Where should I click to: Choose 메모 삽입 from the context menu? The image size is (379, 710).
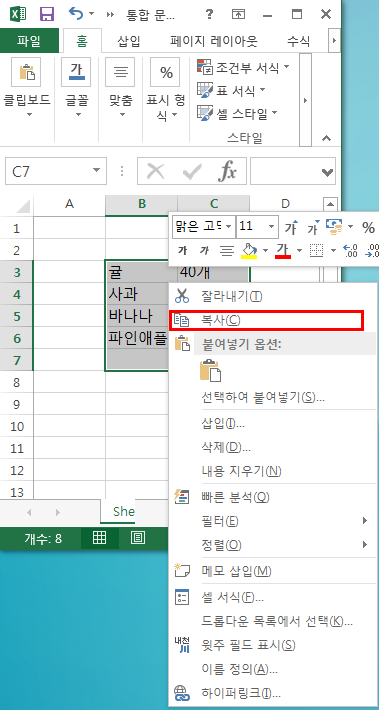tap(273, 571)
